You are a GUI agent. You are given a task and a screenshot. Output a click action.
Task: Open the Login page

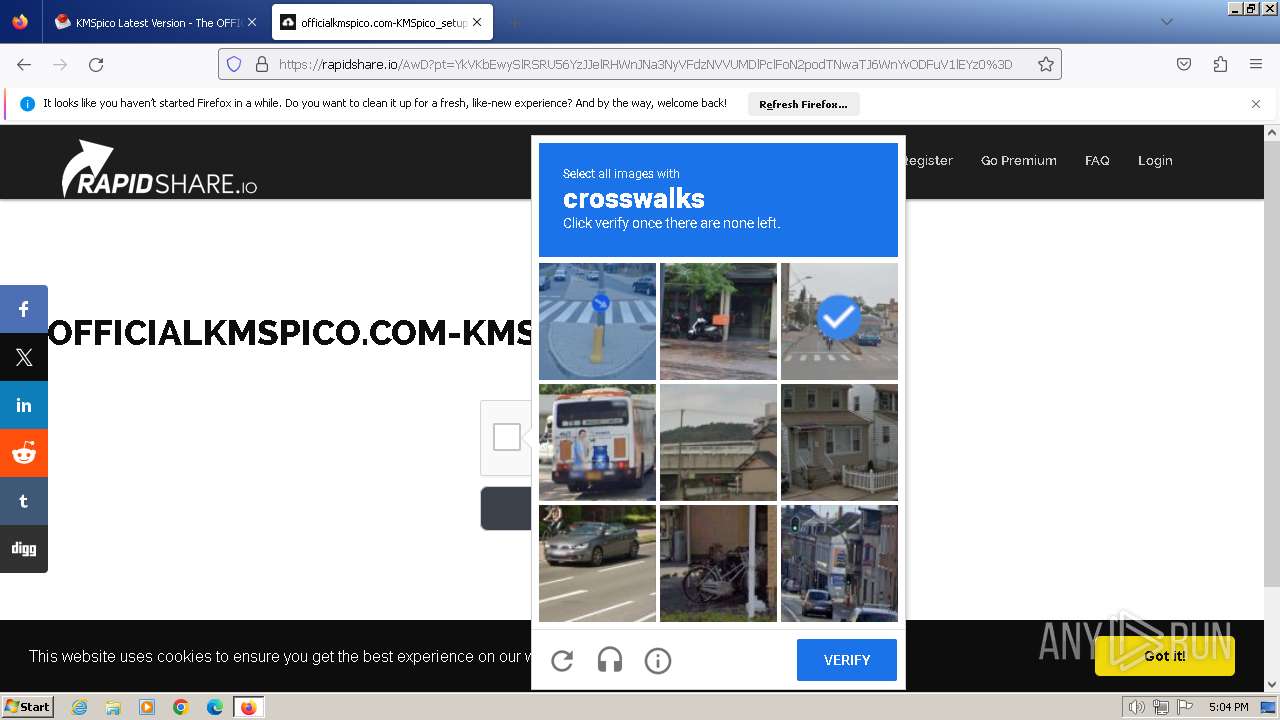click(x=1155, y=160)
